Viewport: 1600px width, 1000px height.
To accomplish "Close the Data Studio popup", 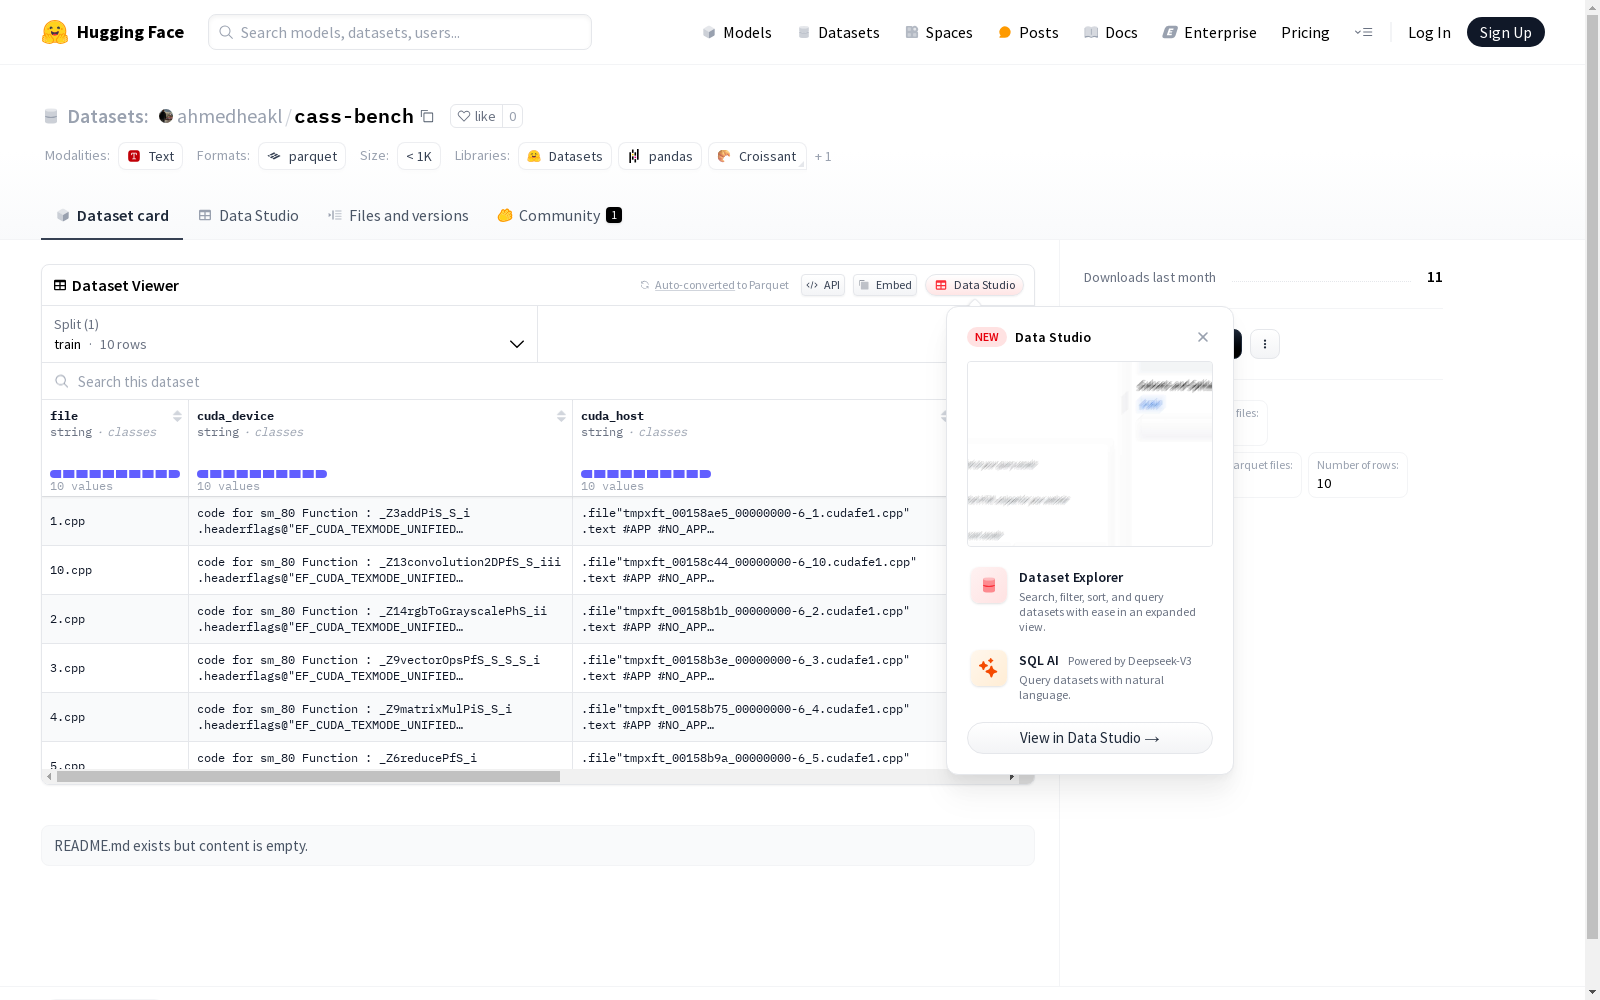I will click(1203, 337).
